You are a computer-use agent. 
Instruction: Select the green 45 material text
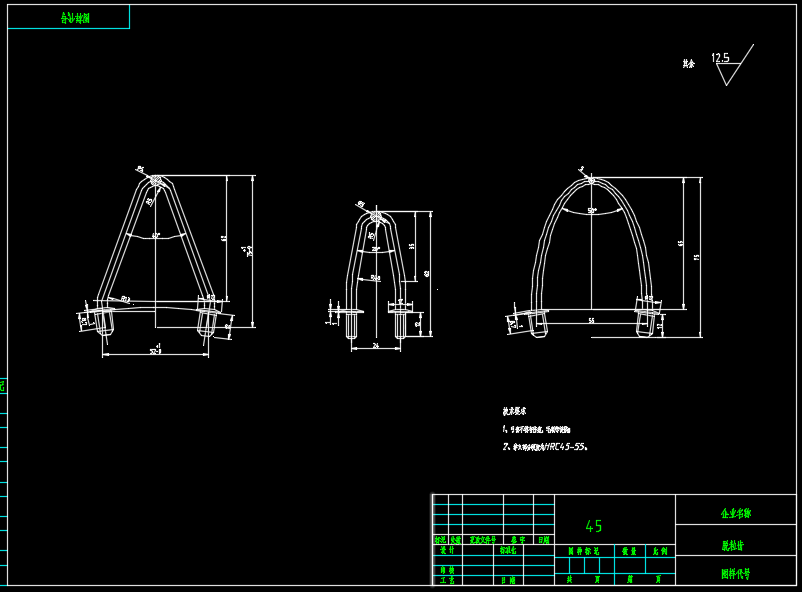[x=594, y=526]
